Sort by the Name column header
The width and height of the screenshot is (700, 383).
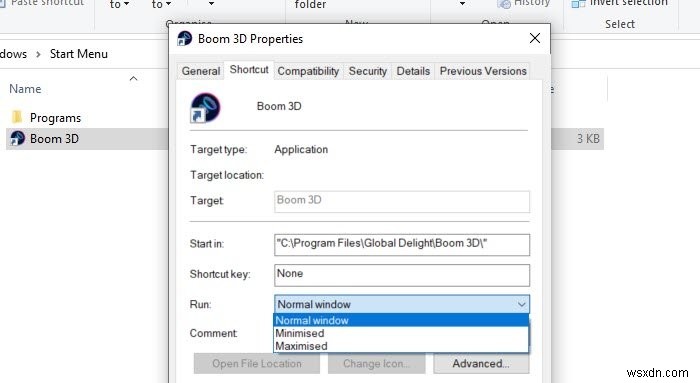[25, 89]
